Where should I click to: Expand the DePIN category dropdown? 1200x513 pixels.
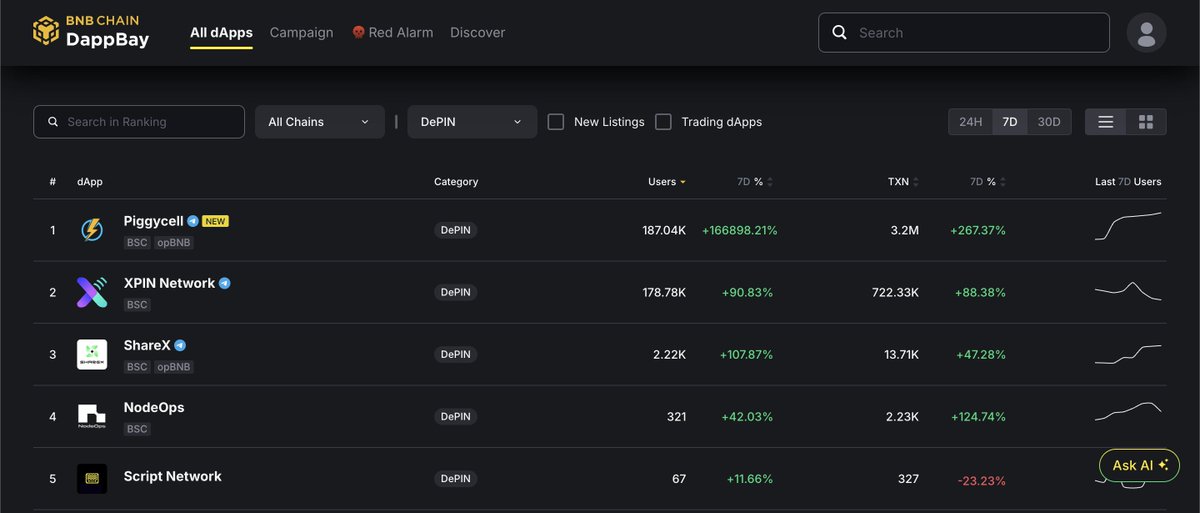pyautogui.click(x=472, y=122)
